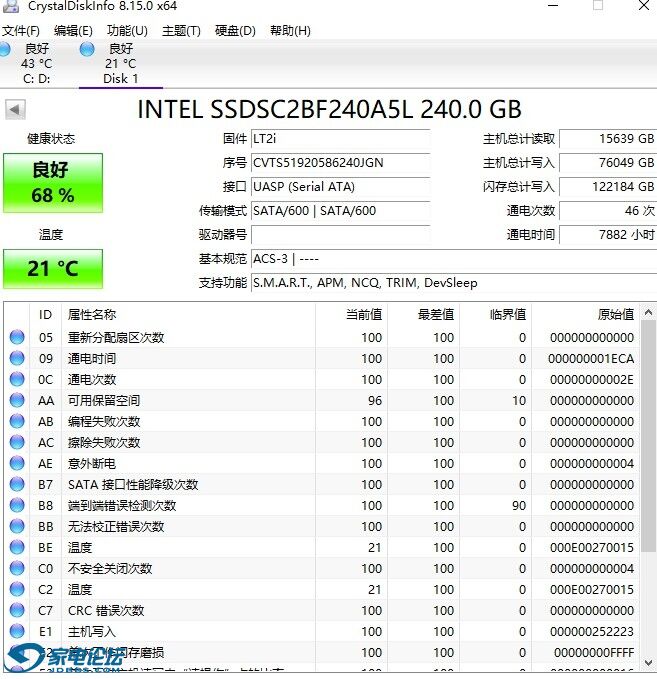Screen dimensions: 657x679
Task: Click the 原始值 column header
Action: [585, 314]
